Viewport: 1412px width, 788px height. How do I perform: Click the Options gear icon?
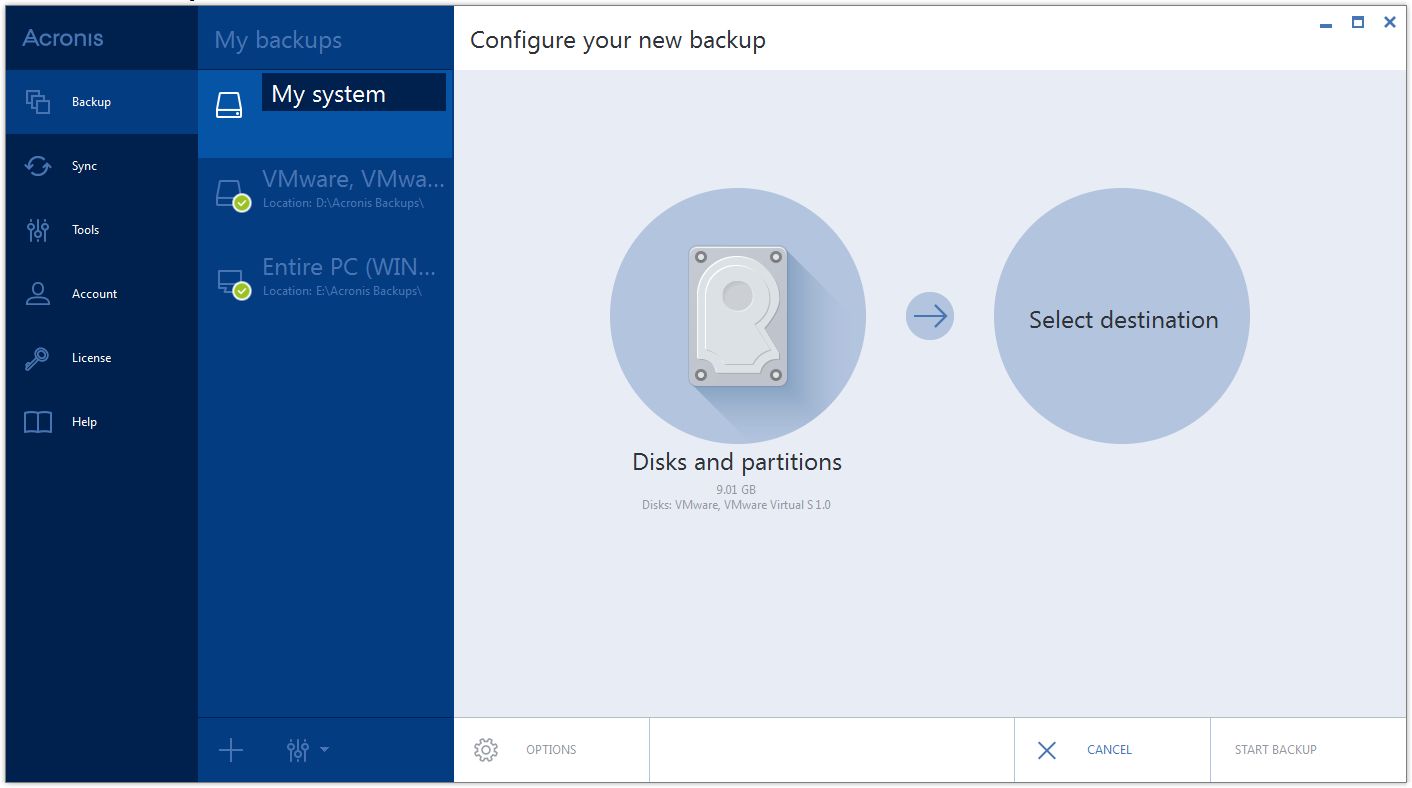(x=486, y=750)
